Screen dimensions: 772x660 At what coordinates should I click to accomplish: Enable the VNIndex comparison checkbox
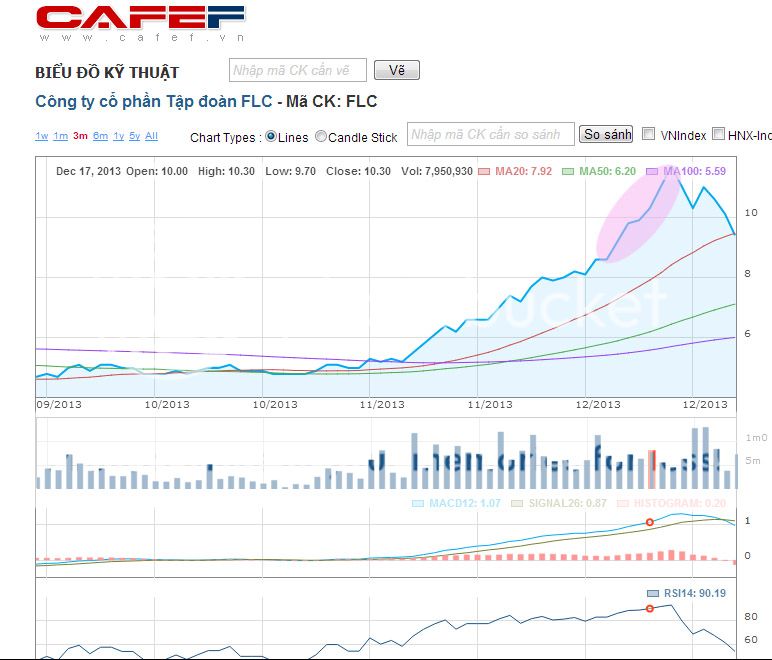649,134
